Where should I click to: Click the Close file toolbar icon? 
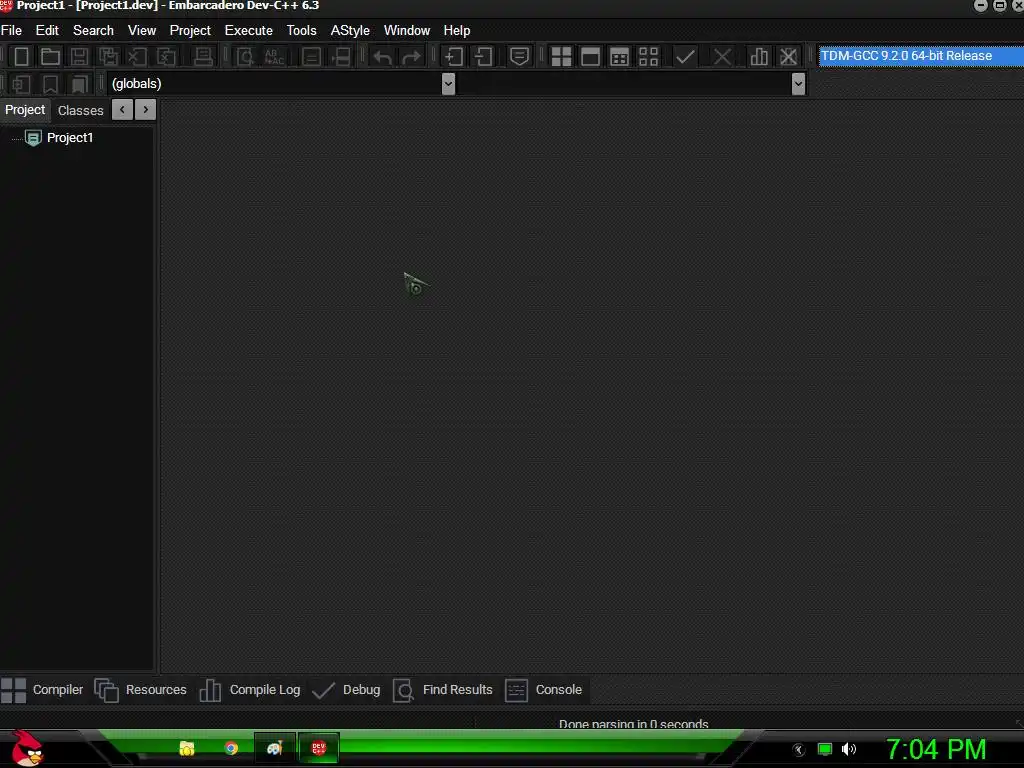pyautogui.click(x=137, y=56)
